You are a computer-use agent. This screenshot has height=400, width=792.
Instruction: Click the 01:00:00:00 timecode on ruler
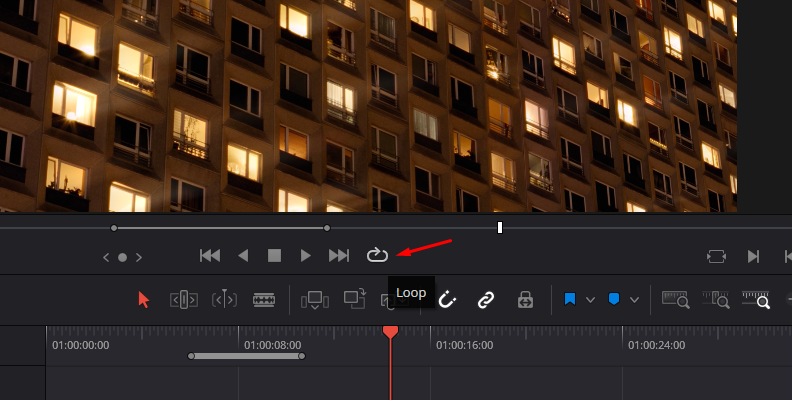pos(81,345)
